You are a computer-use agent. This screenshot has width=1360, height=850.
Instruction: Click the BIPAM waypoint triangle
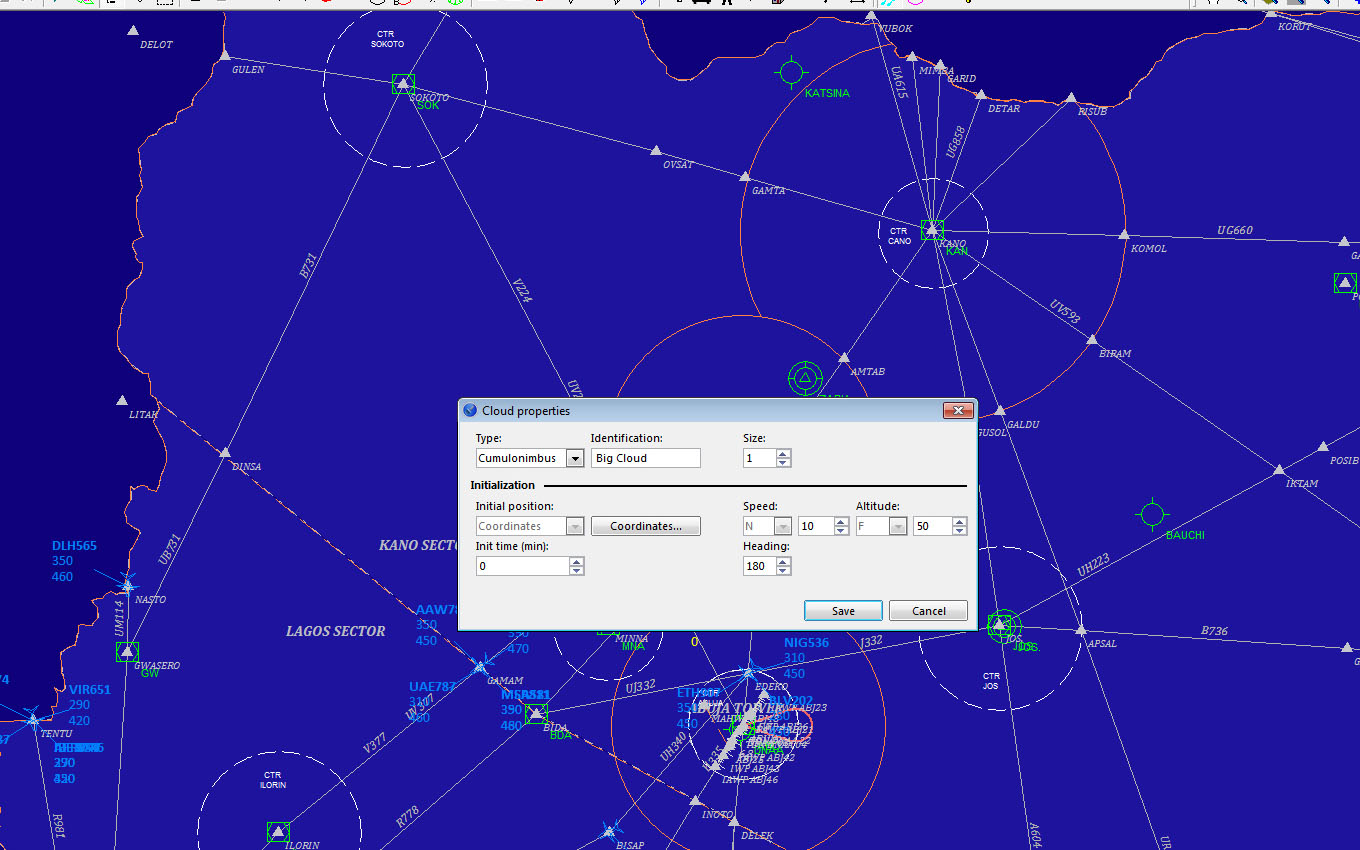tap(1092, 340)
